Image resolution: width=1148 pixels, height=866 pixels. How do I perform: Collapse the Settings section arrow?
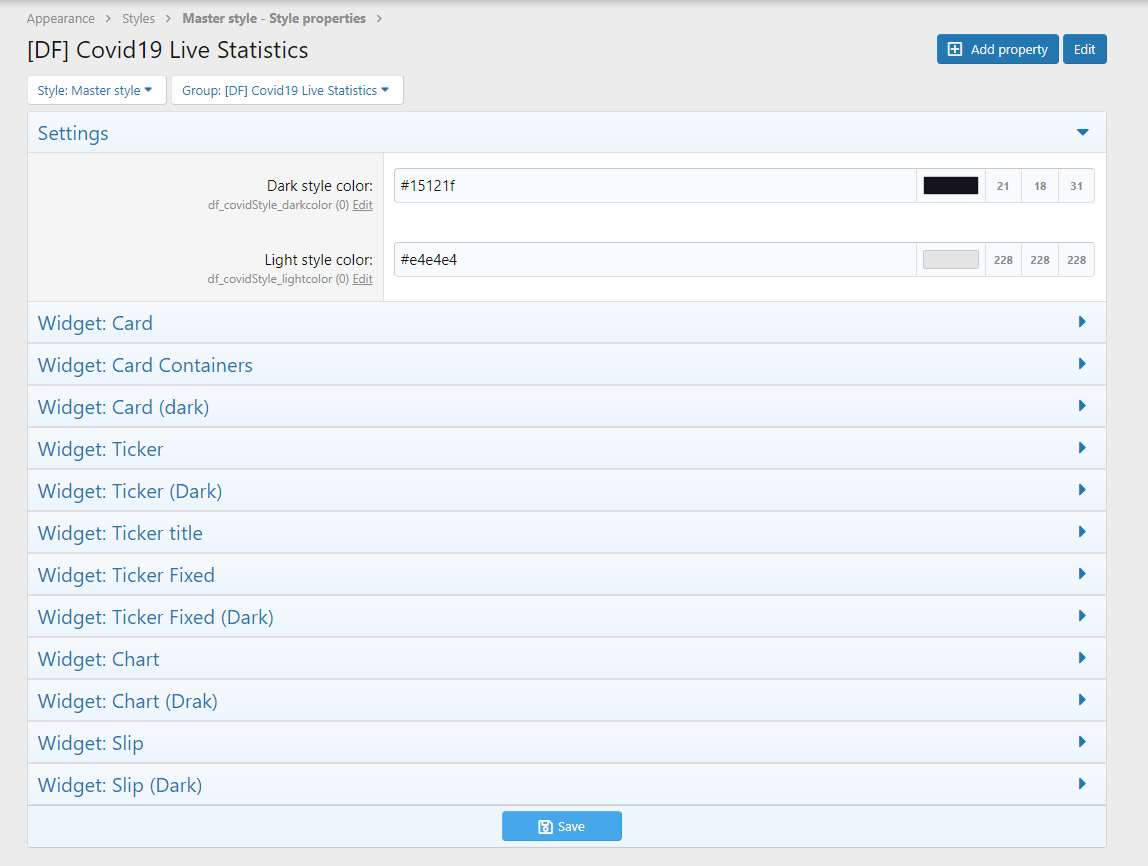point(1082,133)
